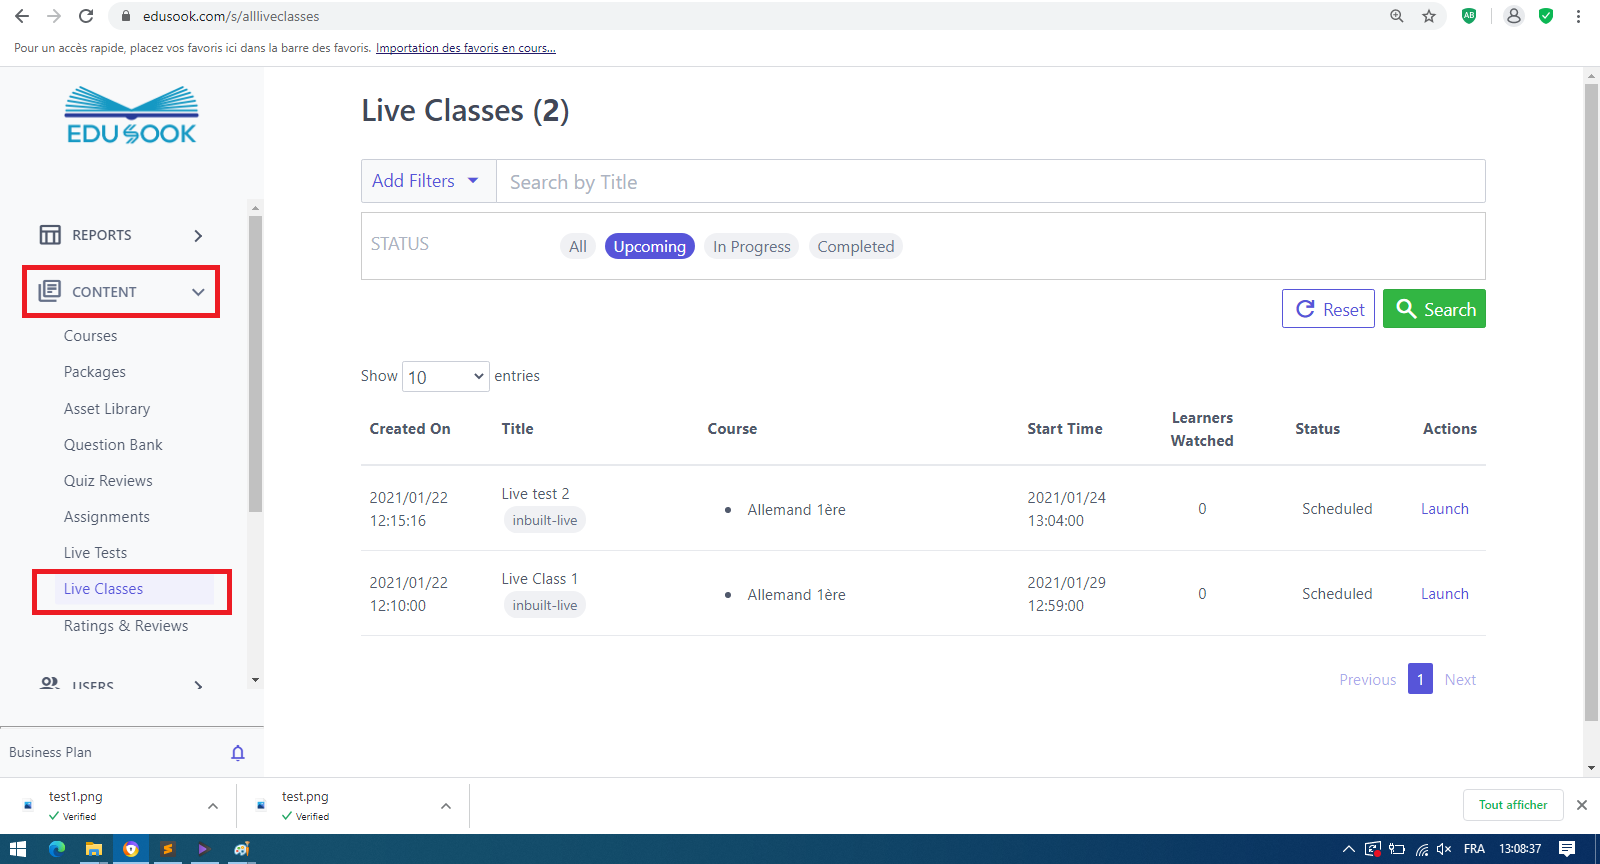Image resolution: width=1600 pixels, height=864 pixels.
Task: Click the browser reload icon
Action: [86, 16]
